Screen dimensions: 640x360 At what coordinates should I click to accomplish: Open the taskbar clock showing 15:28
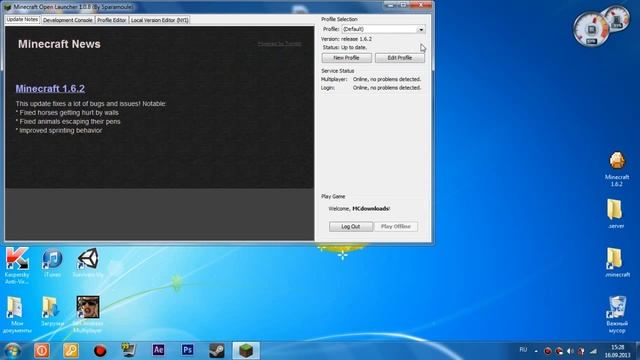coord(618,351)
